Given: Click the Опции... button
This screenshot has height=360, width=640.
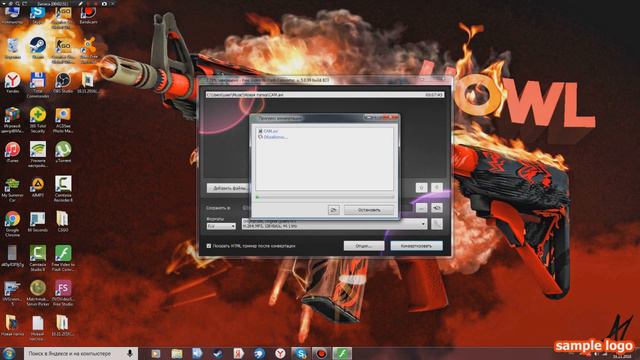Looking at the screenshot, I should click(364, 246).
